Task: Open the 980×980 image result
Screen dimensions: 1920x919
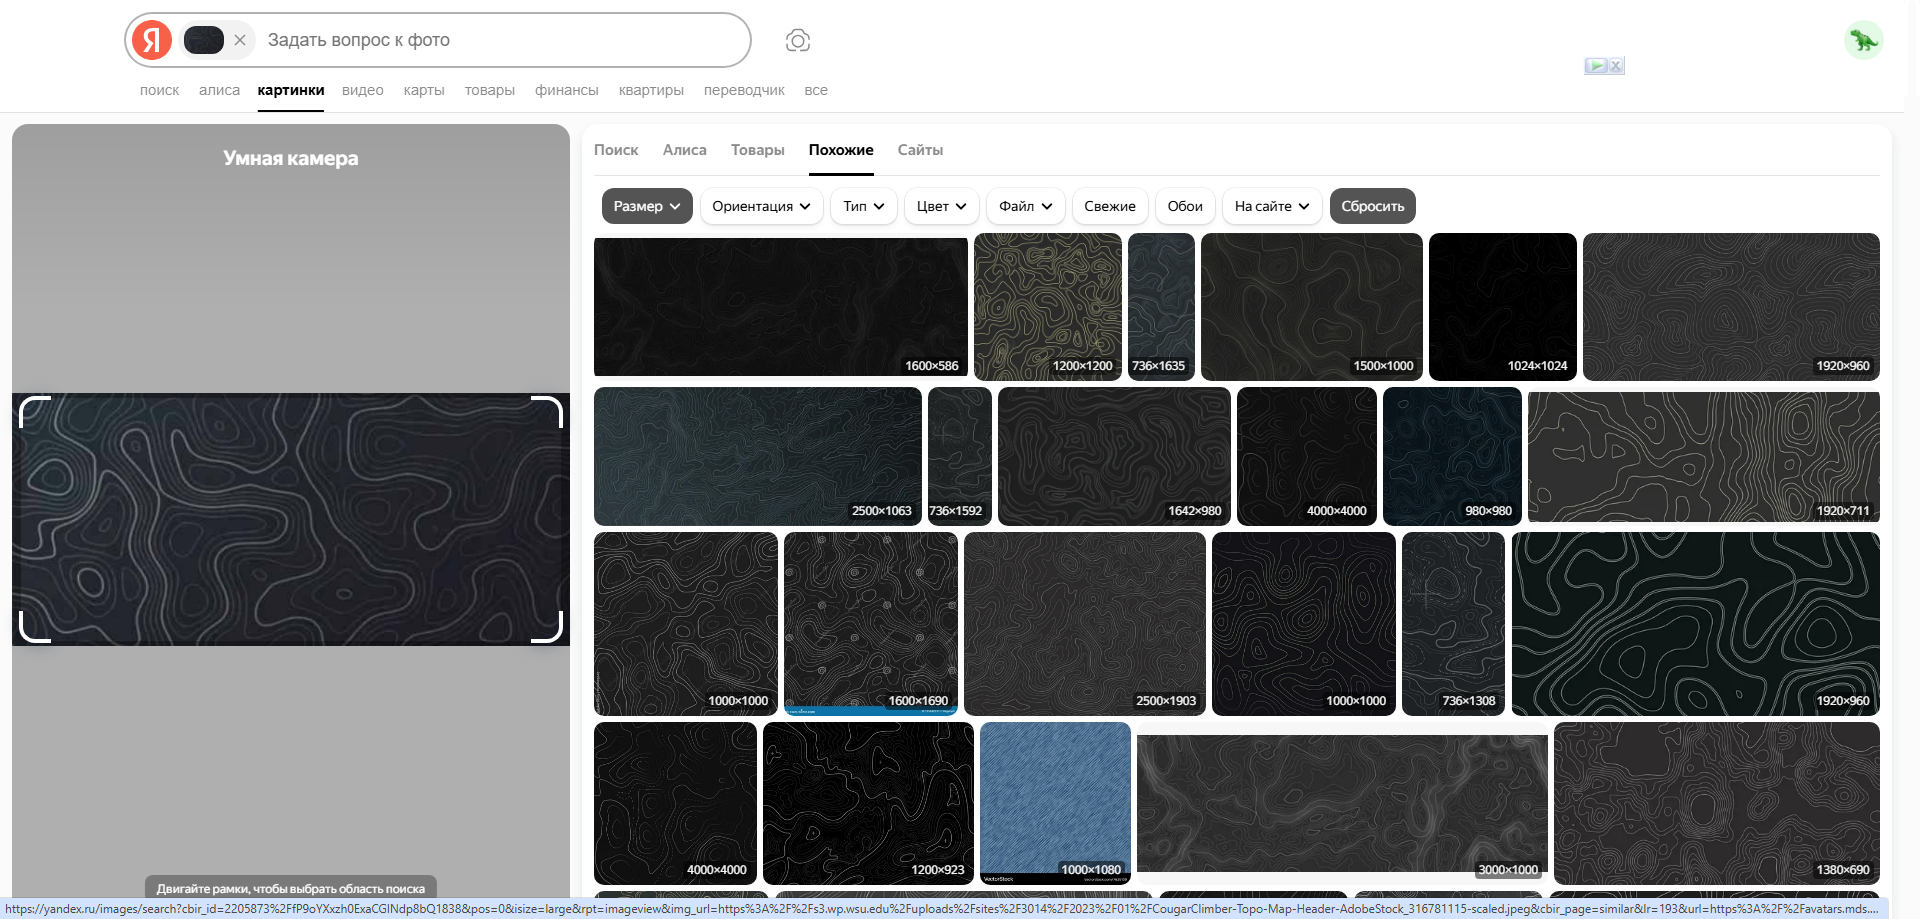Action: pos(1452,456)
